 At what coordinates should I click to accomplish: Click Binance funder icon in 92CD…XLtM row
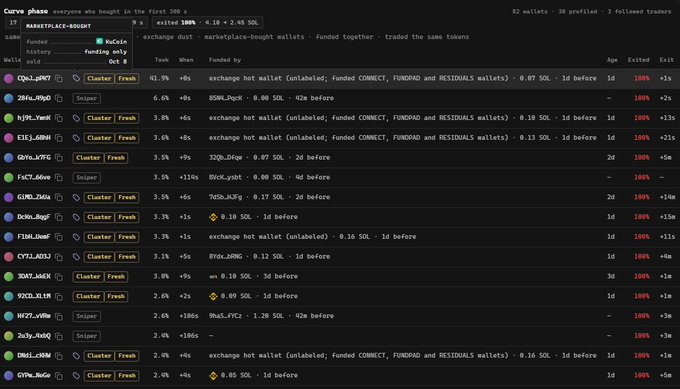tap(213, 296)
